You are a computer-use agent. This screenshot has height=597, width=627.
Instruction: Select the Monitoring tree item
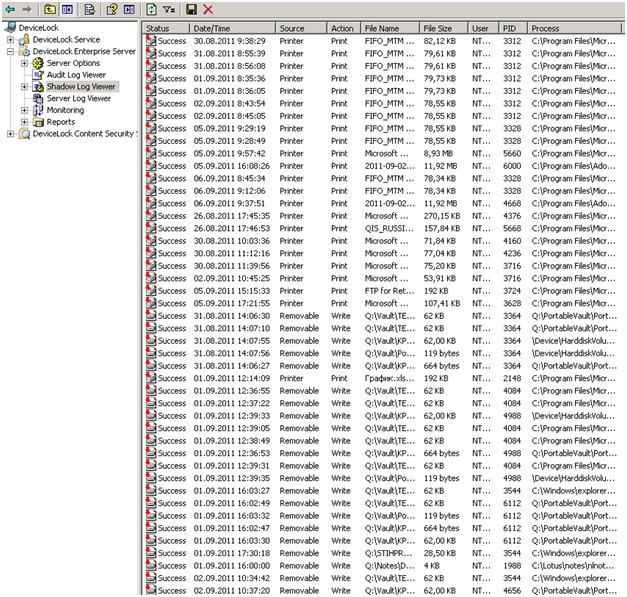[65, 110]
